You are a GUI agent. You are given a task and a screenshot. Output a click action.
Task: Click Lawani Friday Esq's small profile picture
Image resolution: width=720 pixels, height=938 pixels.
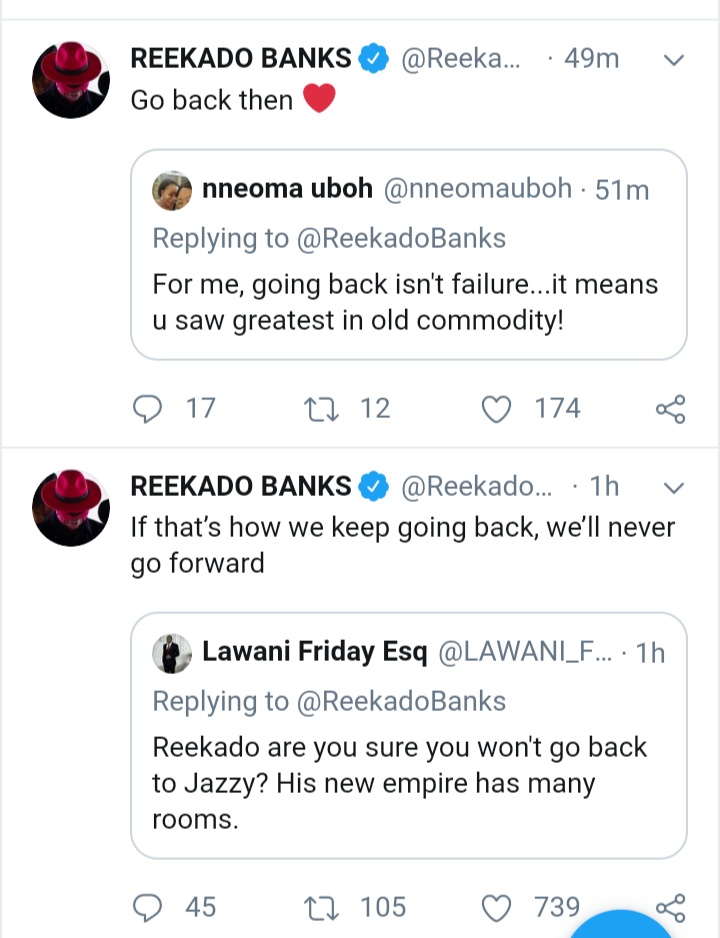[x=171, y=654]
